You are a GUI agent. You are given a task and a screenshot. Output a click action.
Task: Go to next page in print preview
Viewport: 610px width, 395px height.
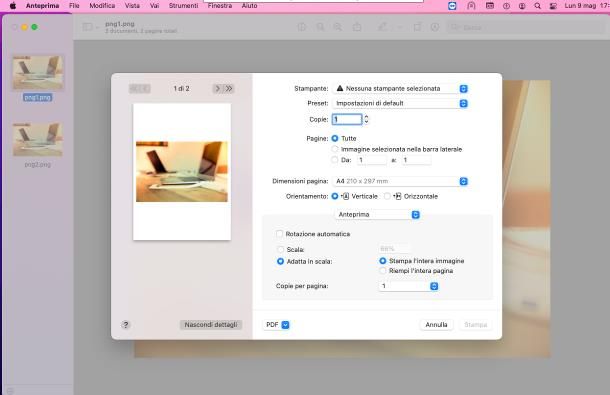coord(217,88)
